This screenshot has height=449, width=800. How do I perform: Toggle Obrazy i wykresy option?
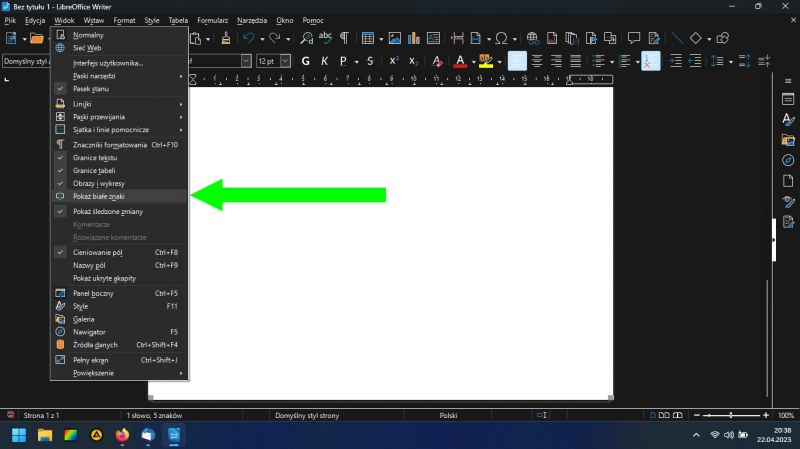tap(119, 183)
